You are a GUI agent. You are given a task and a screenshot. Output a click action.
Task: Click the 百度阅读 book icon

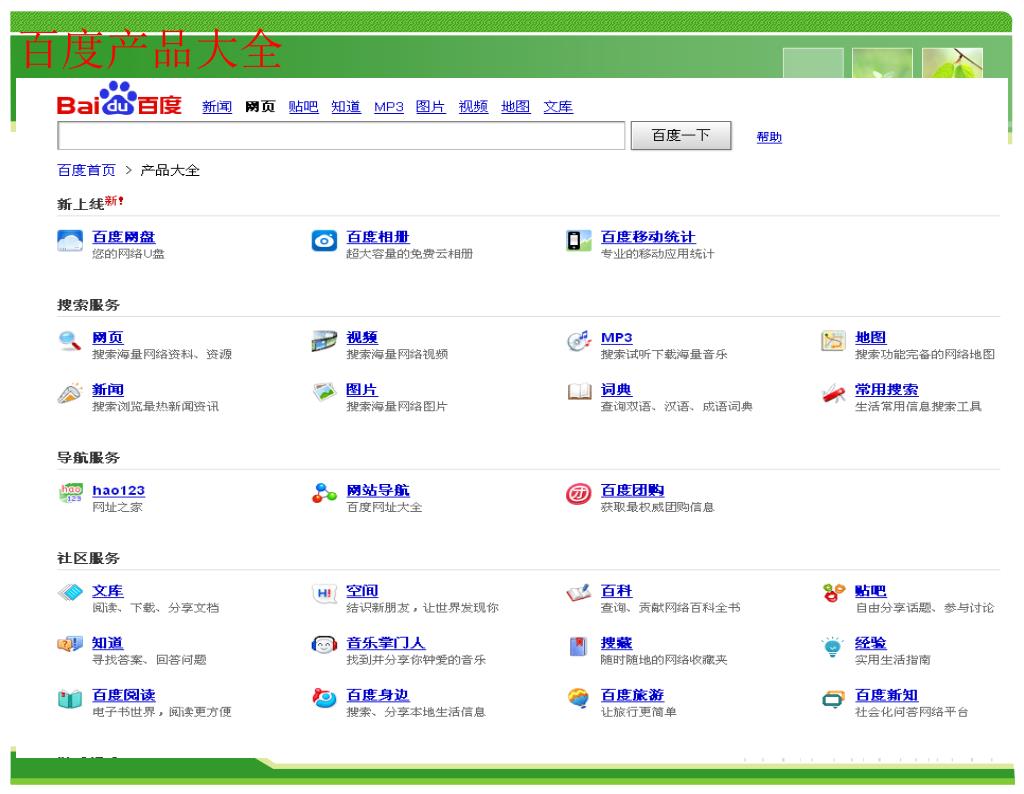[x=70, y=699]
